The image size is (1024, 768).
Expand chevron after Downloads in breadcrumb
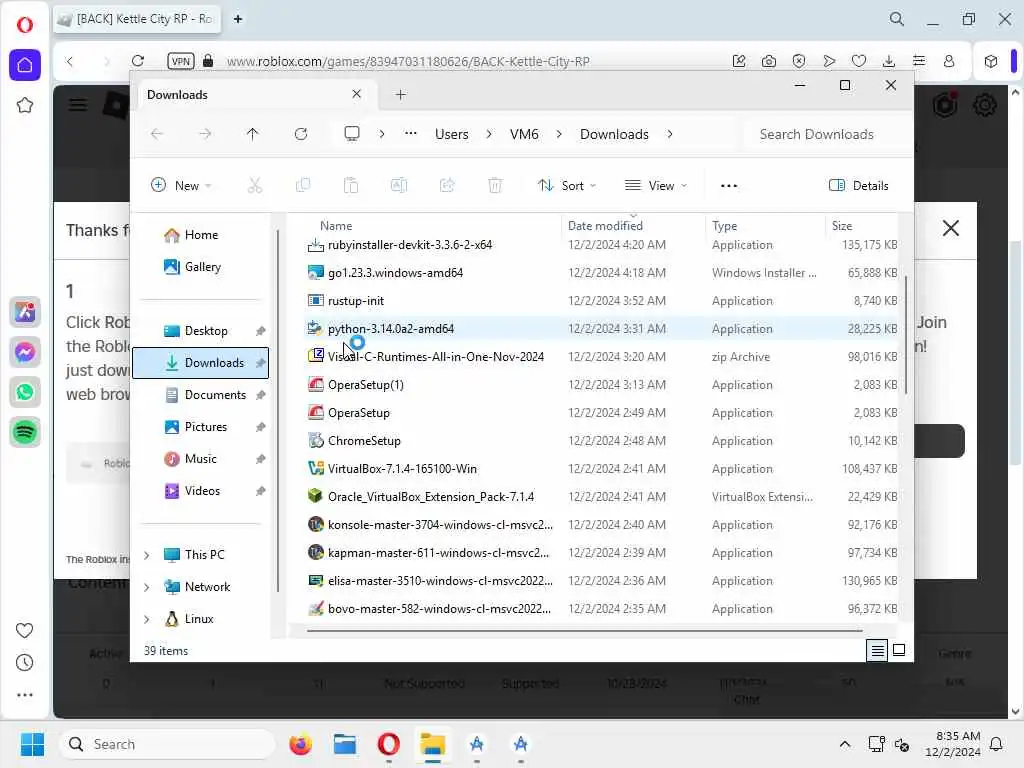(x=669, y=134)
